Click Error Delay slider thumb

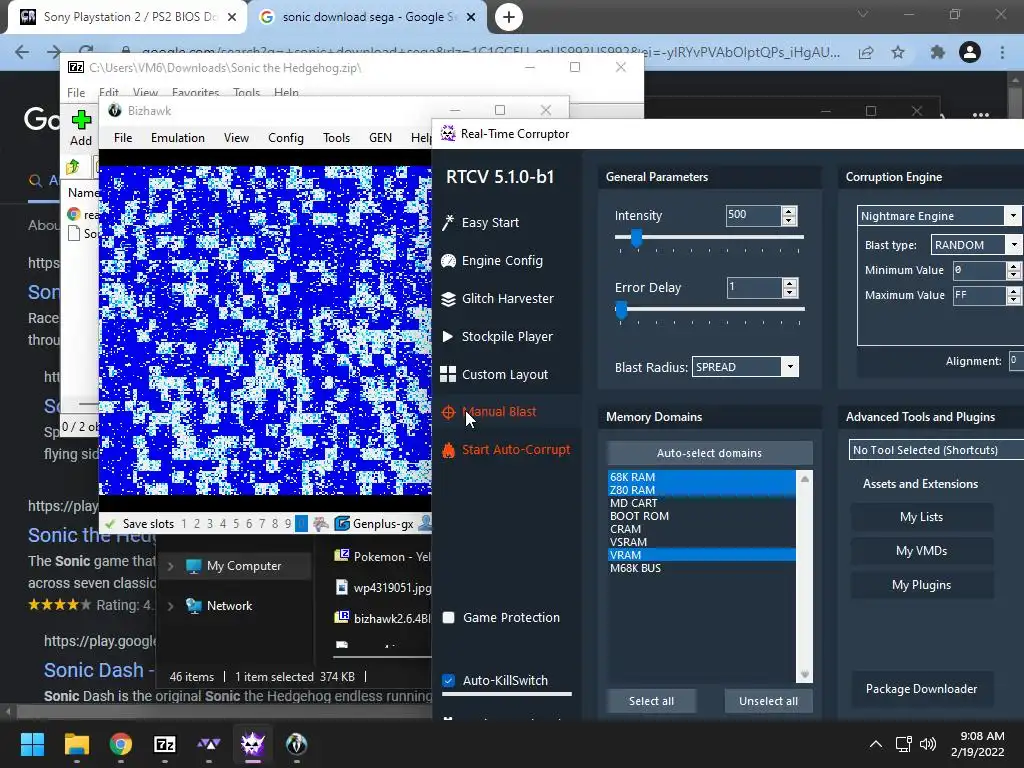621,311
